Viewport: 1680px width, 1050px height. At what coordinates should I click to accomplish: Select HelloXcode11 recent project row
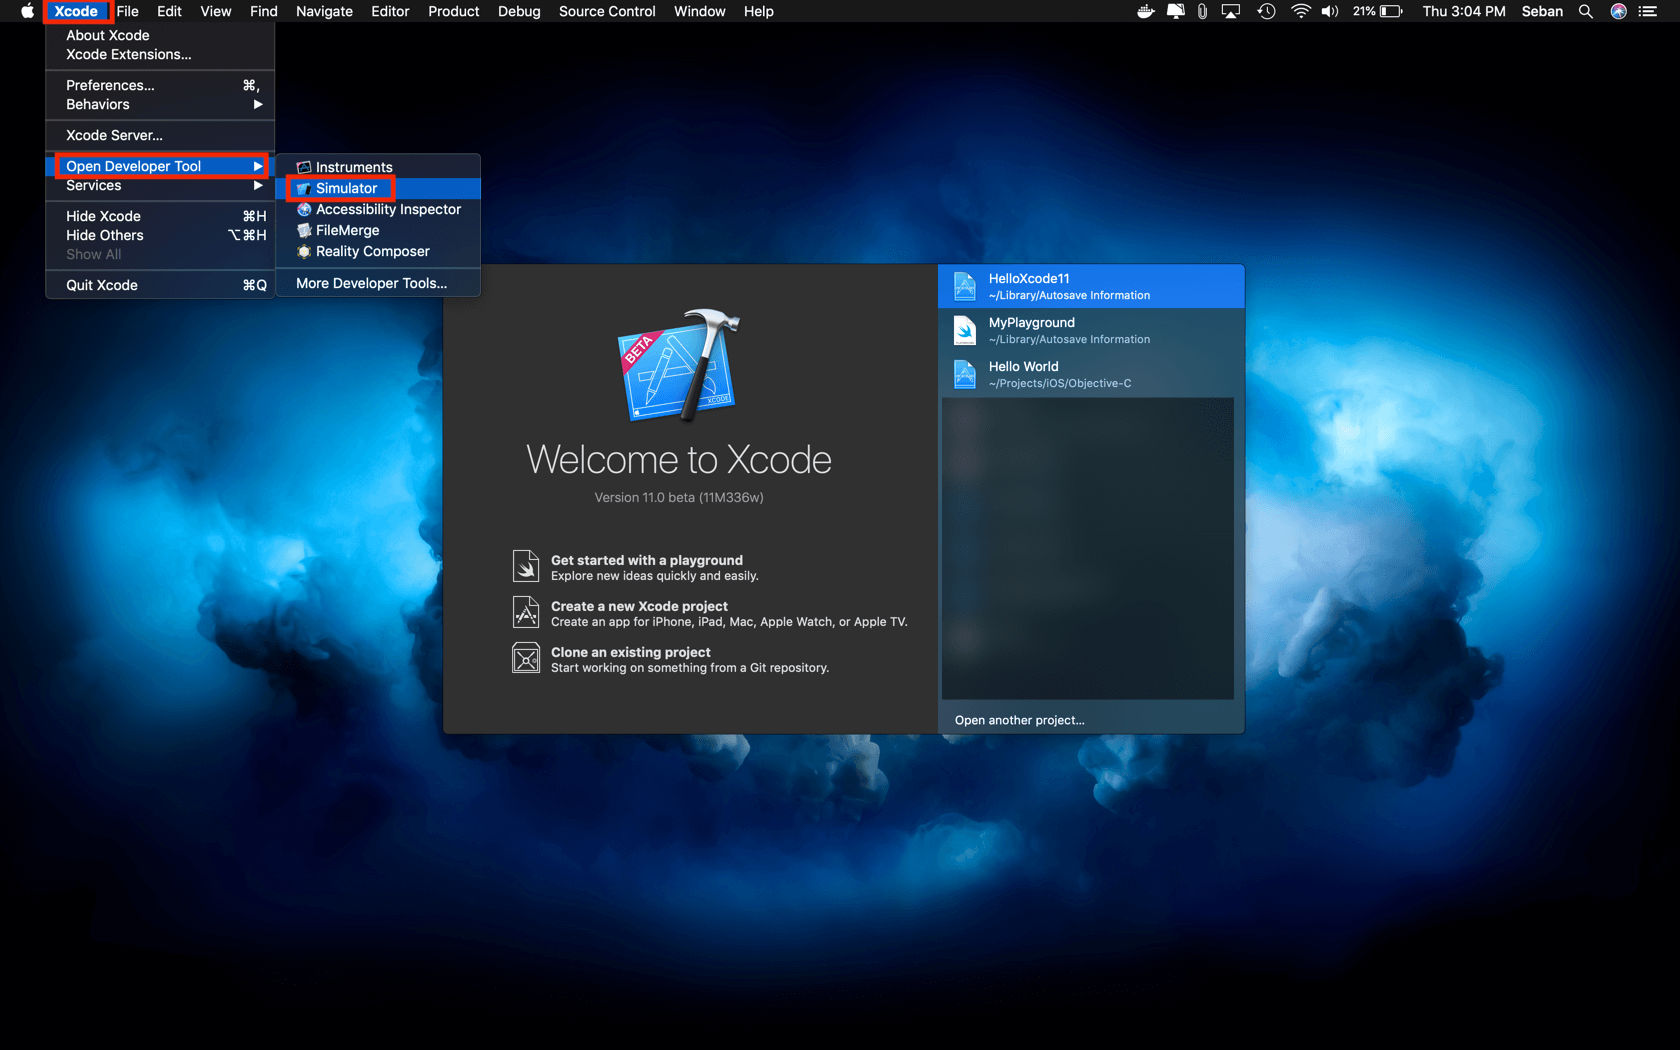click(x=1091, y=286)
